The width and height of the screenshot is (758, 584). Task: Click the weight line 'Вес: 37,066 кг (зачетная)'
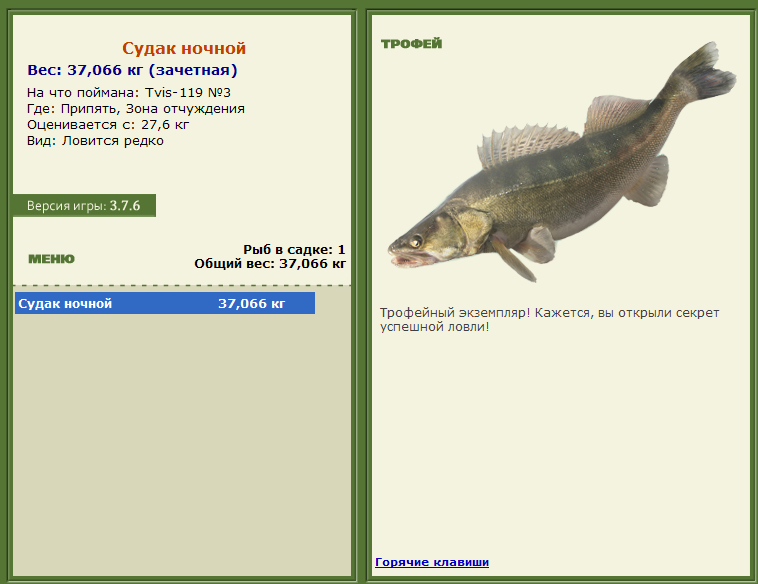tap(132, 70)
